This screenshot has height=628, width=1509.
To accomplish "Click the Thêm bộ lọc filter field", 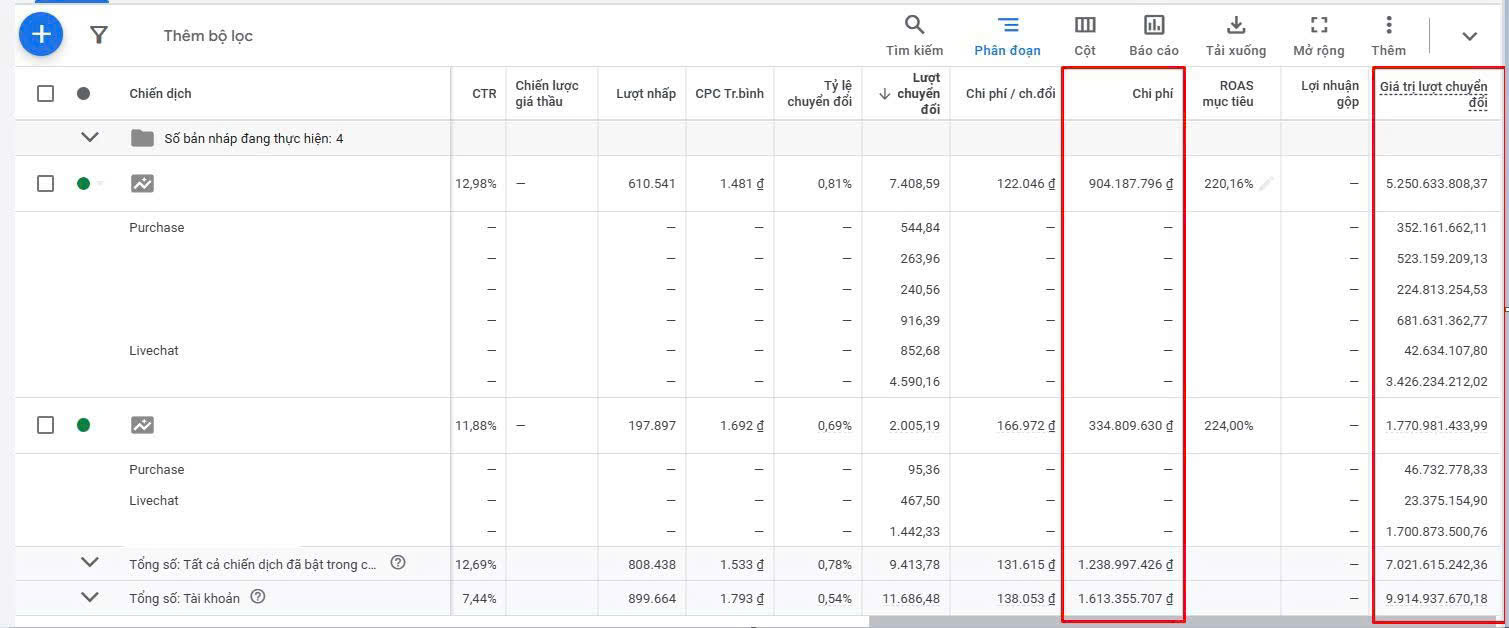I will coord(208,36).
